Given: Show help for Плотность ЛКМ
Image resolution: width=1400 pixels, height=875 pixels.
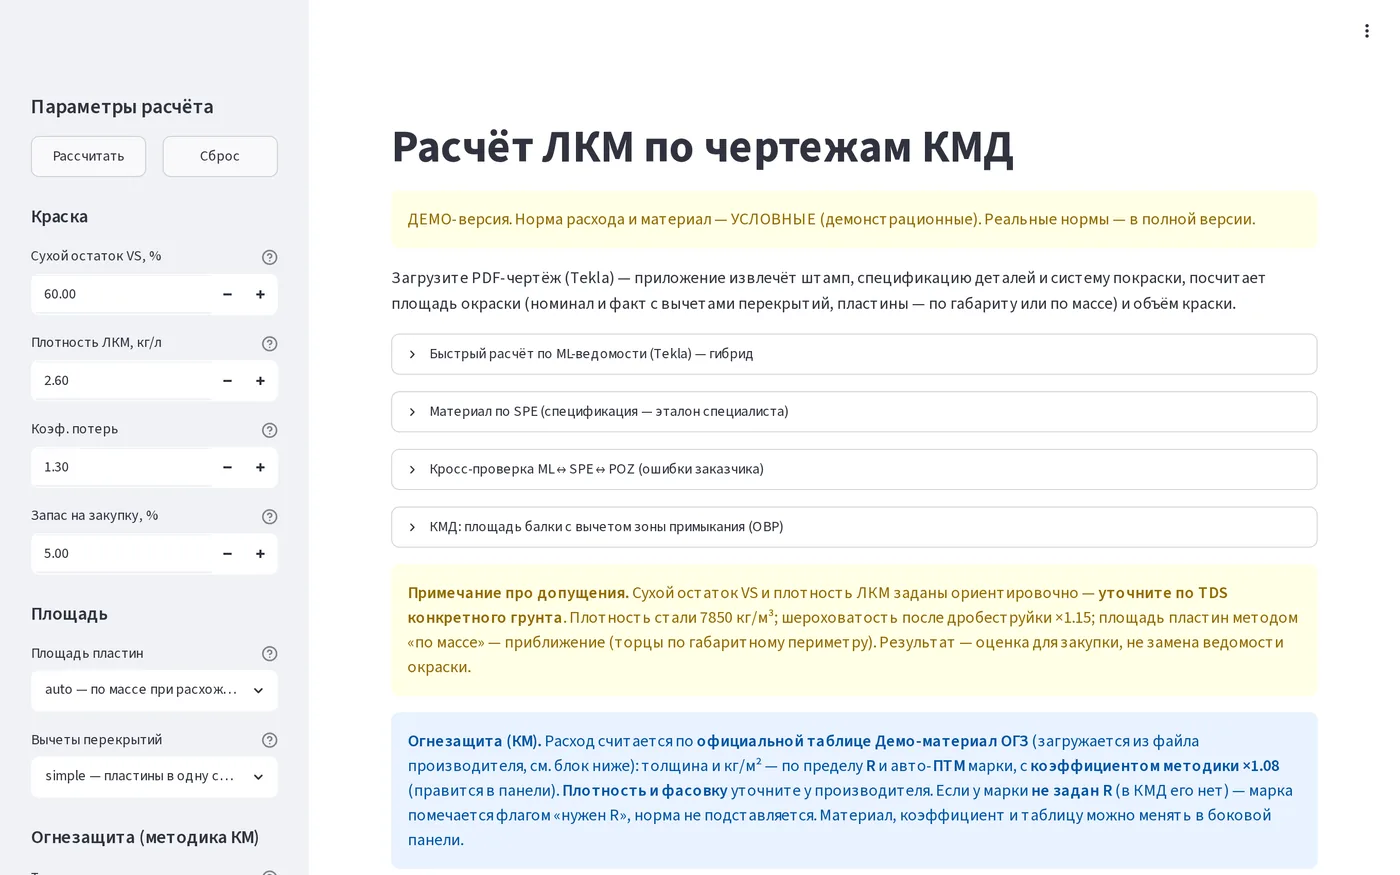Looking at the screenshot, I should [269, 343].
